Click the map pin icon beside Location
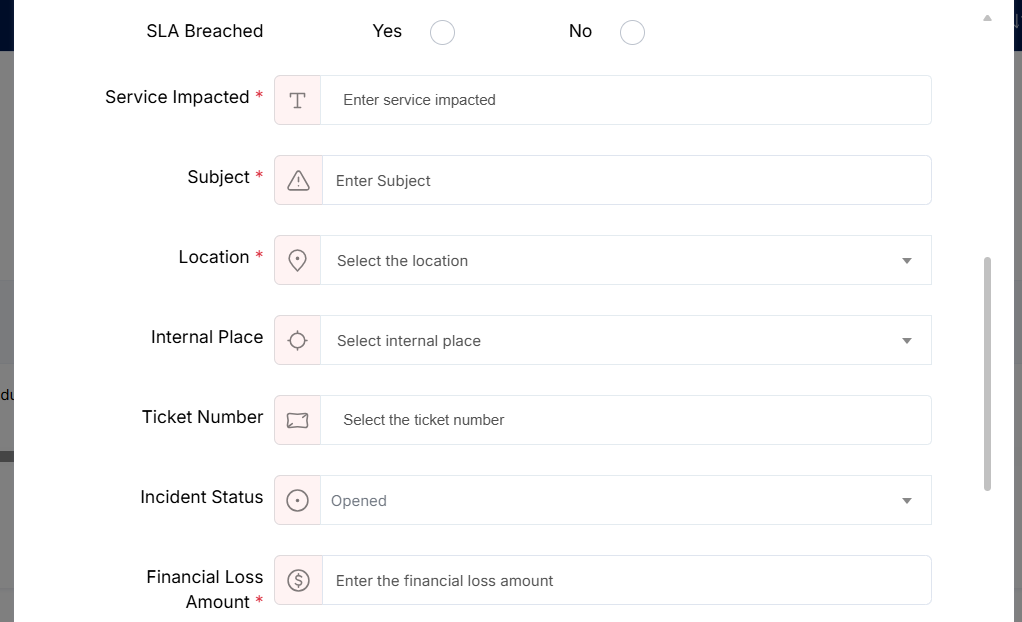This screenshot has width=1022, height=622. (297, 260)
